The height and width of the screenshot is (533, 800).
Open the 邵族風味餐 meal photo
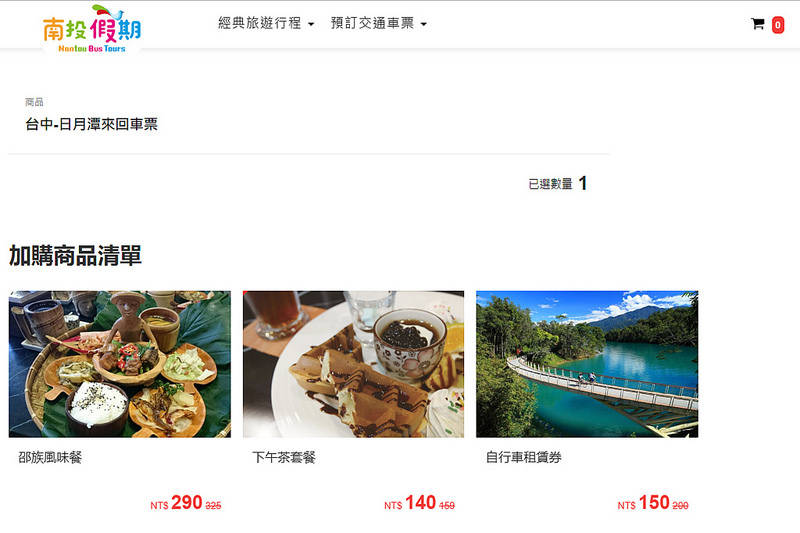(x=120, y=364)
